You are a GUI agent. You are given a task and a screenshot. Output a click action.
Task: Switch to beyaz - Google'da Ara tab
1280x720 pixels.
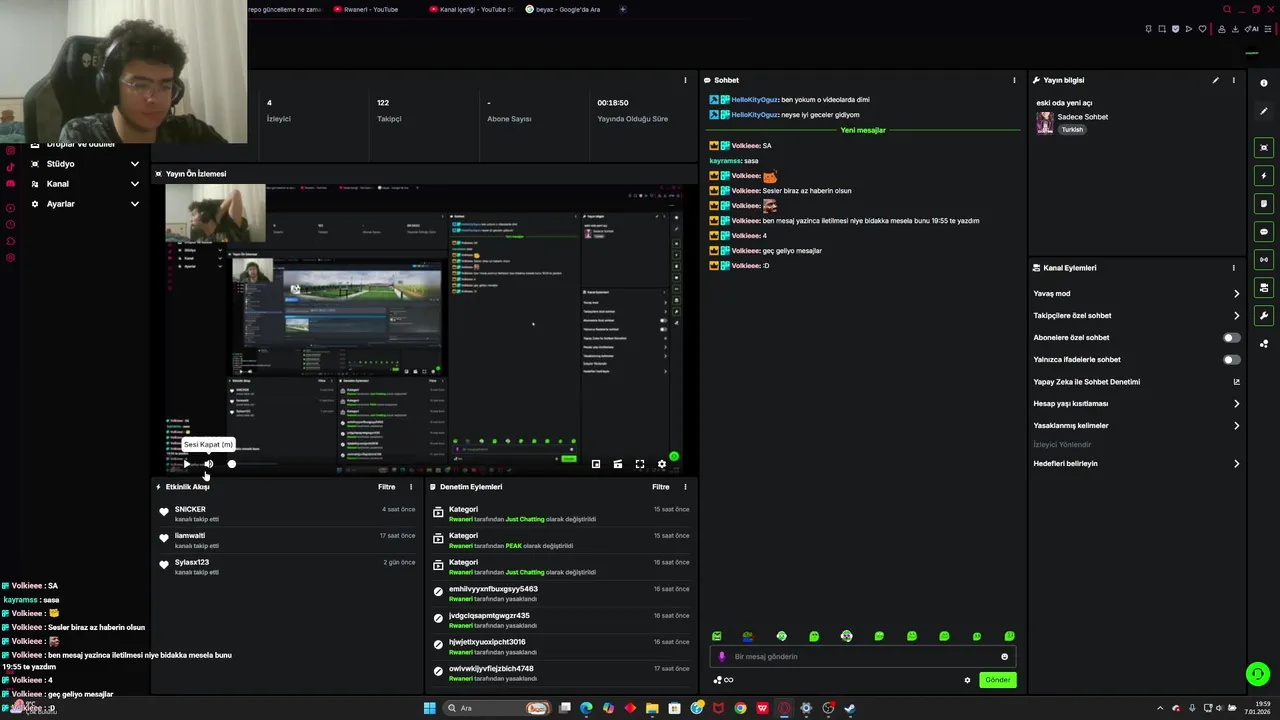pyautogui.click(x=563, y=9)
